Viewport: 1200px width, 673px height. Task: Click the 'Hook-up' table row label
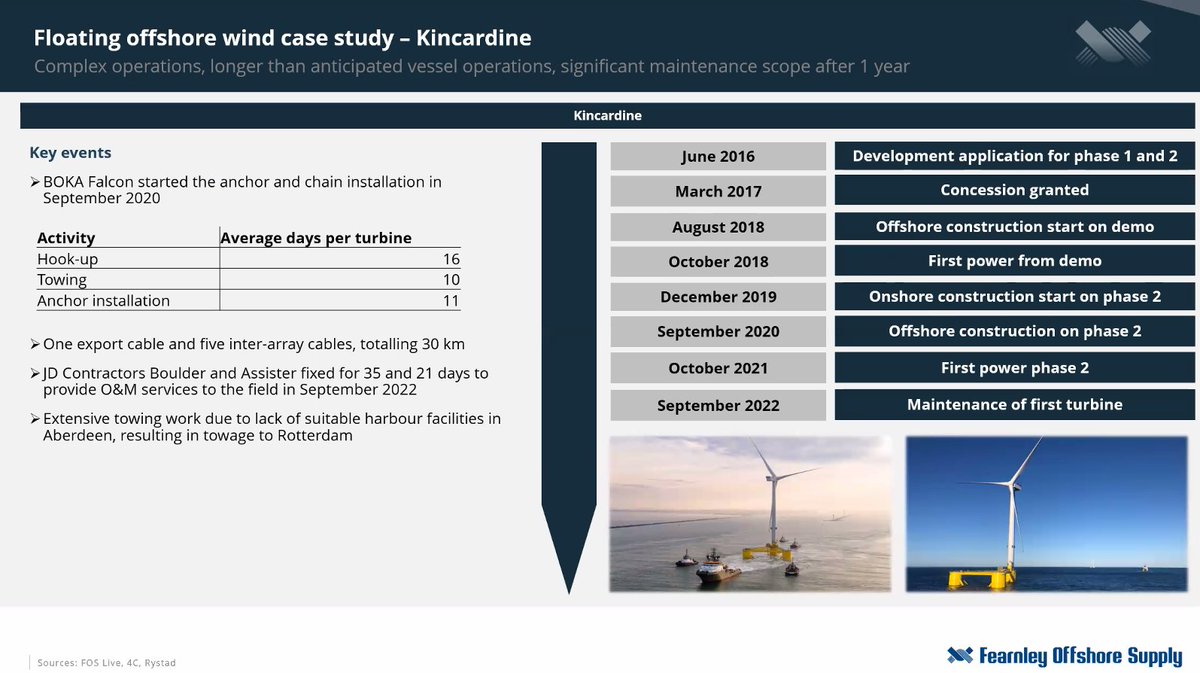coord(68,259)
